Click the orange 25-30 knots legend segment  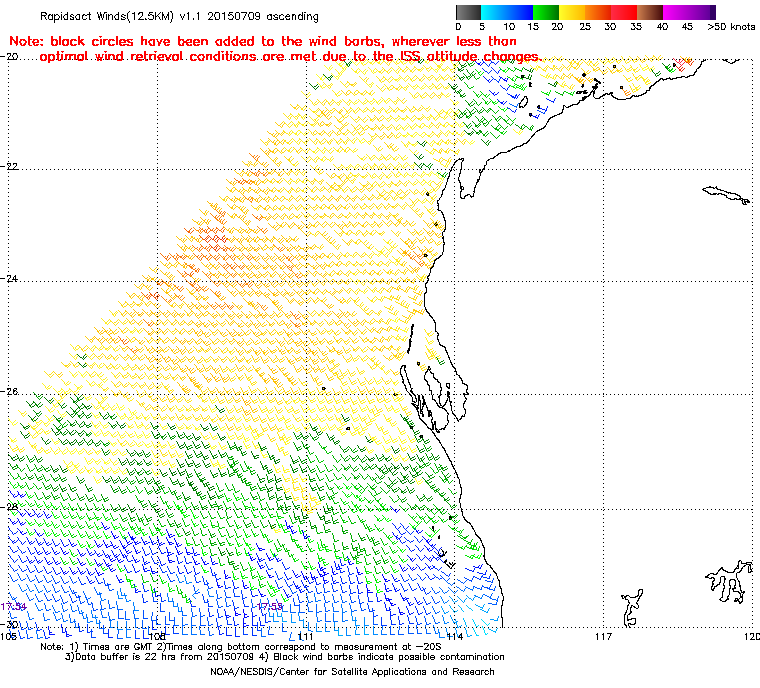(x=598, y=12)
